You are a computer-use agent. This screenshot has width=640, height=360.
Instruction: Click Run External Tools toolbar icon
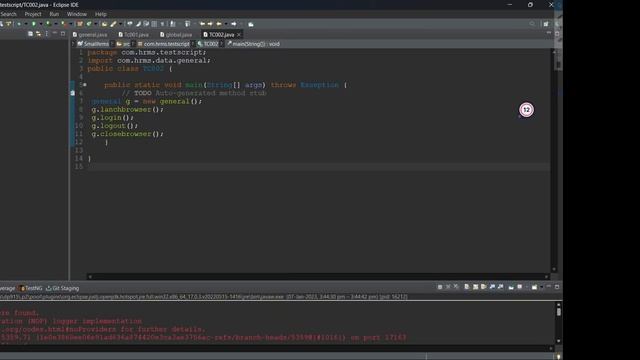tap(63, 24)
